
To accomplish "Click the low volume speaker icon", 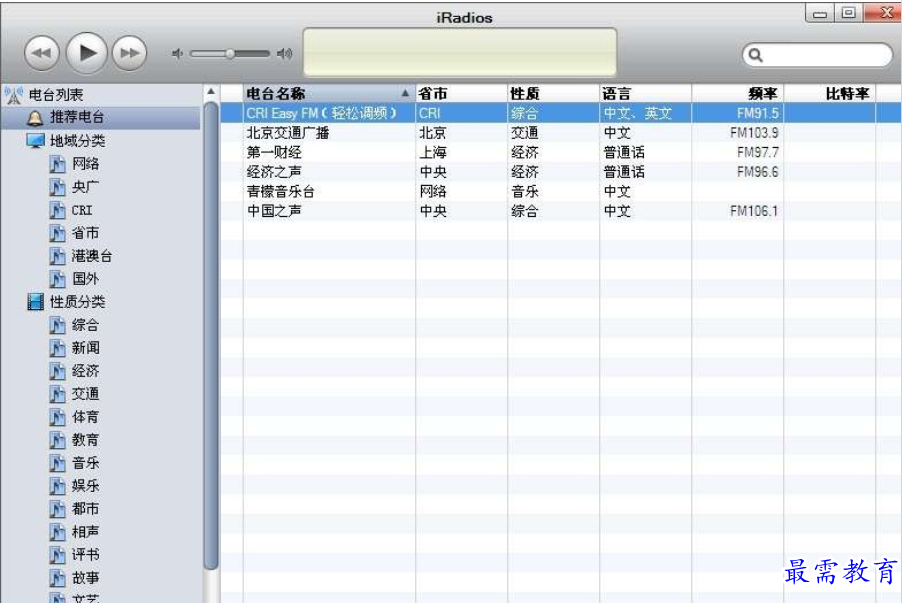I will 177,54.
